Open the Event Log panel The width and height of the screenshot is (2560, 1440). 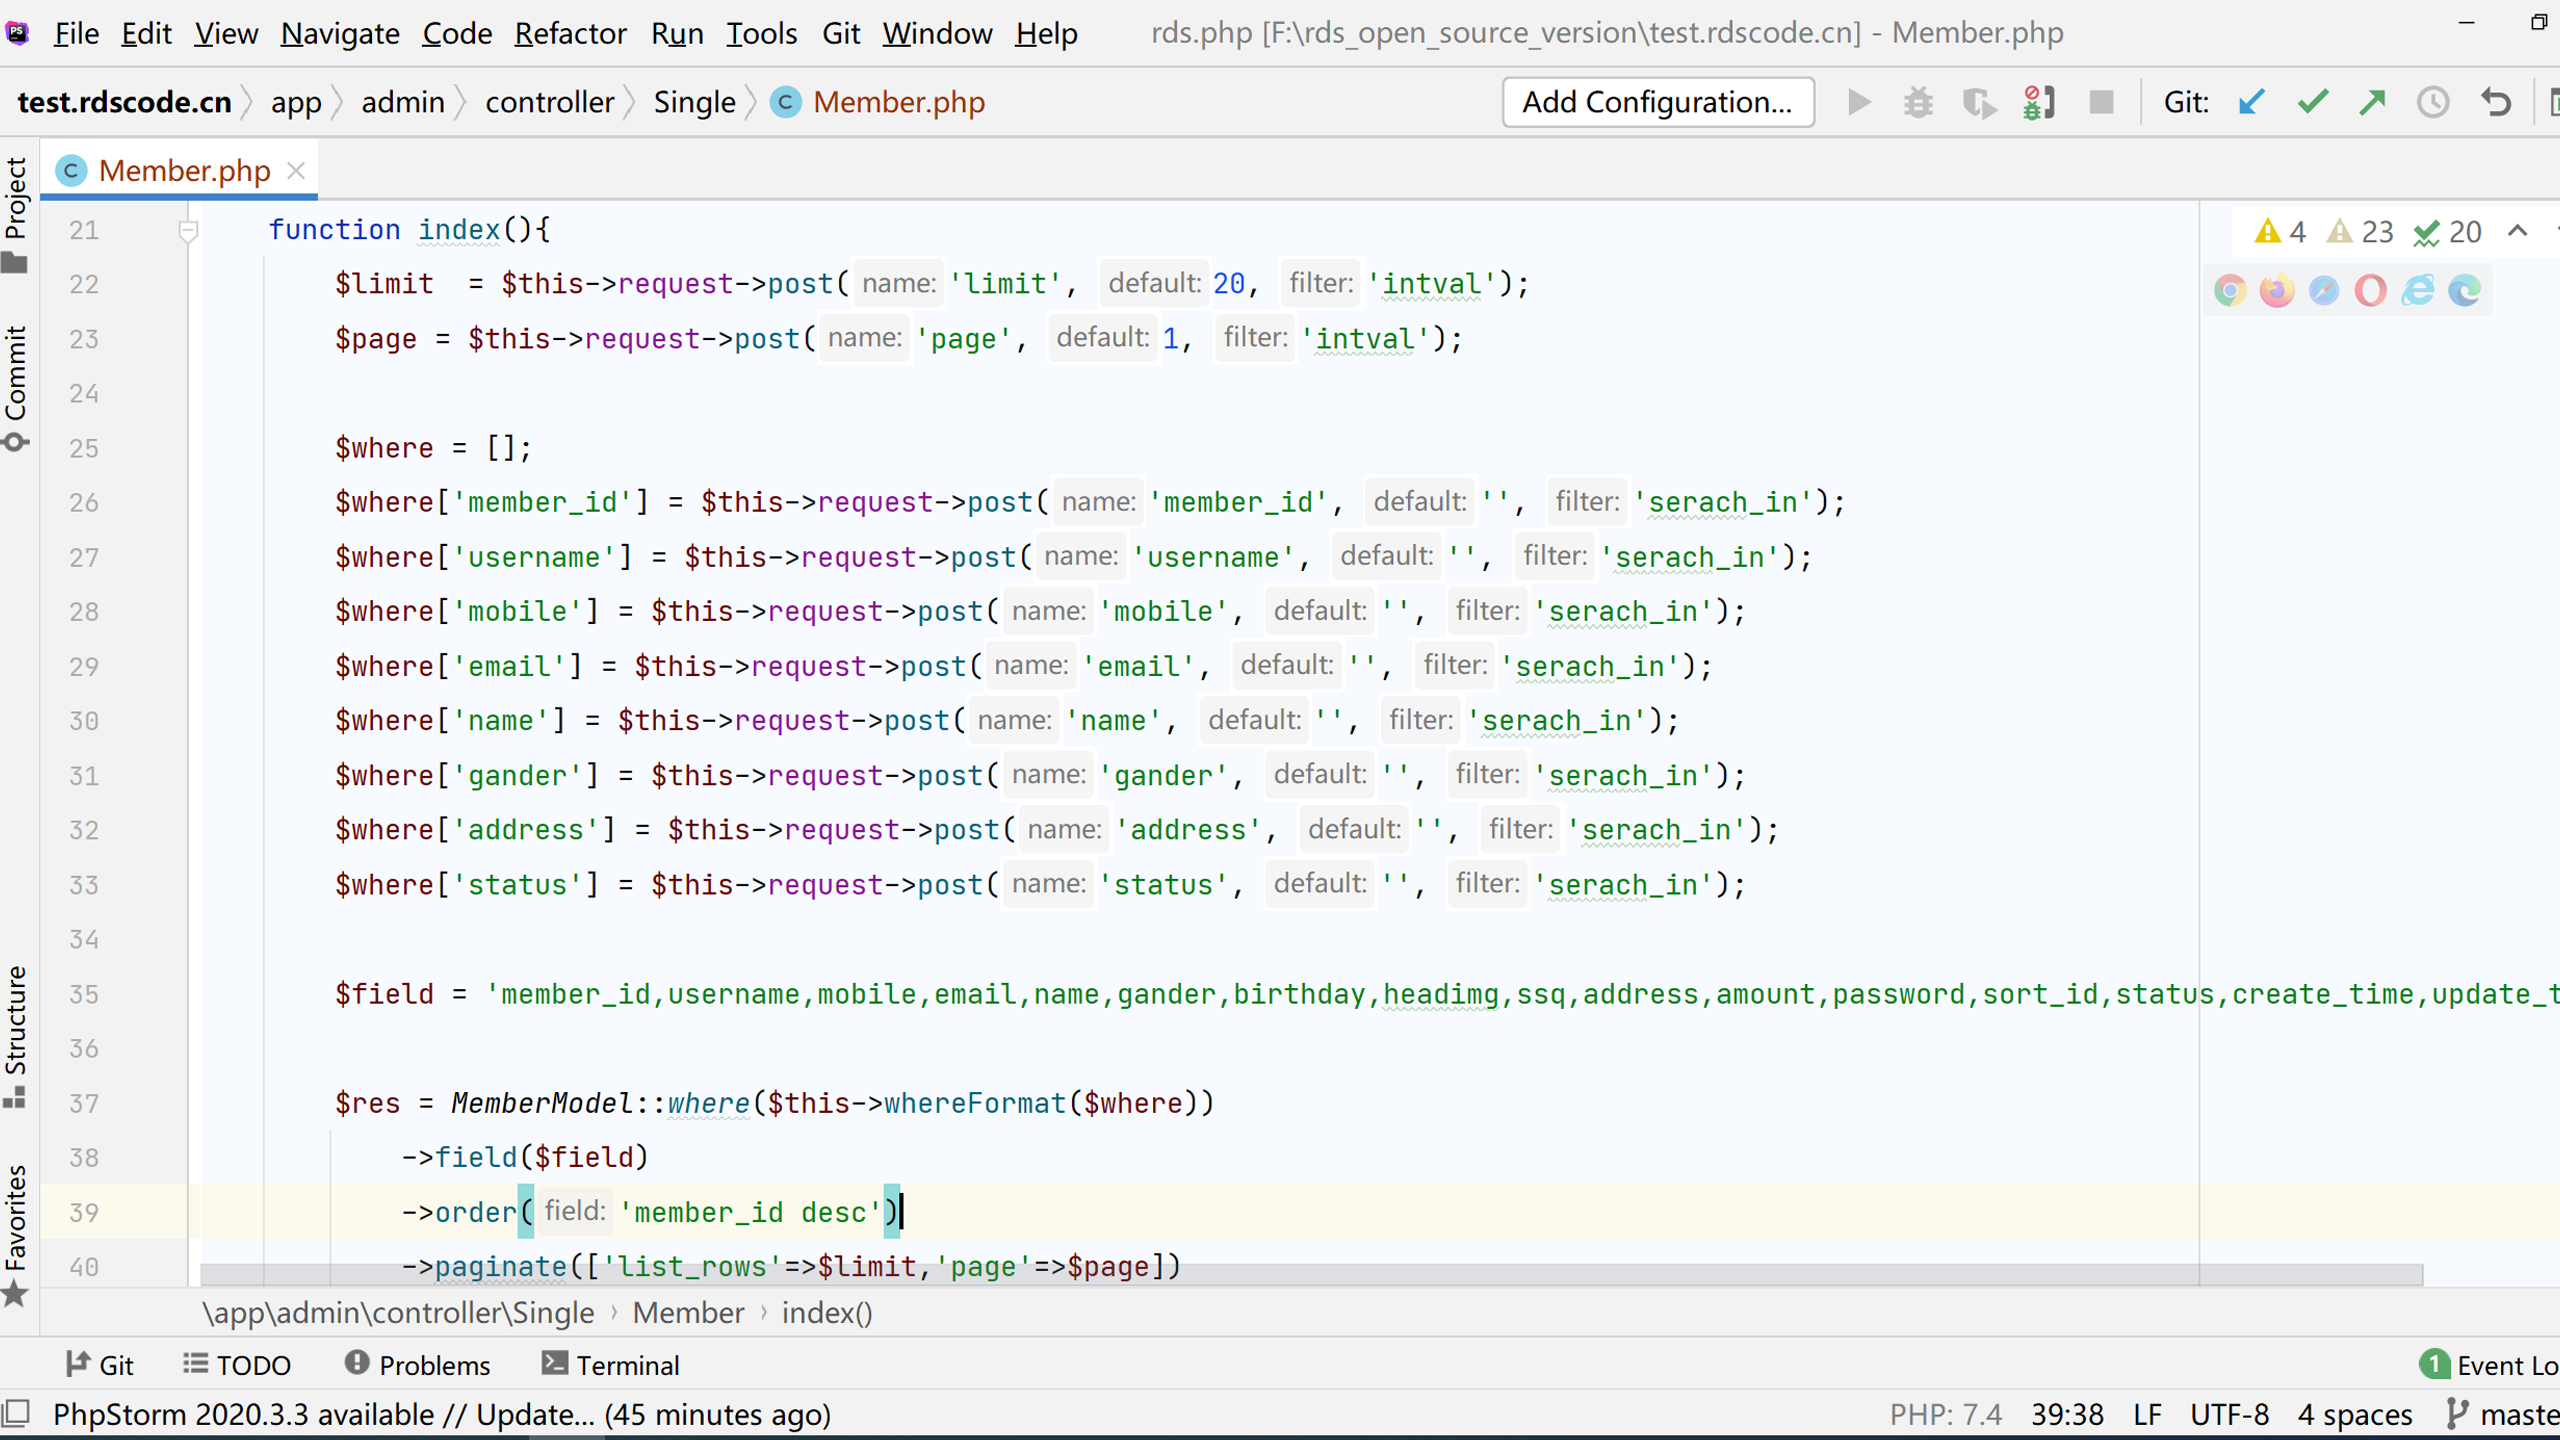click(2489, 1365)
